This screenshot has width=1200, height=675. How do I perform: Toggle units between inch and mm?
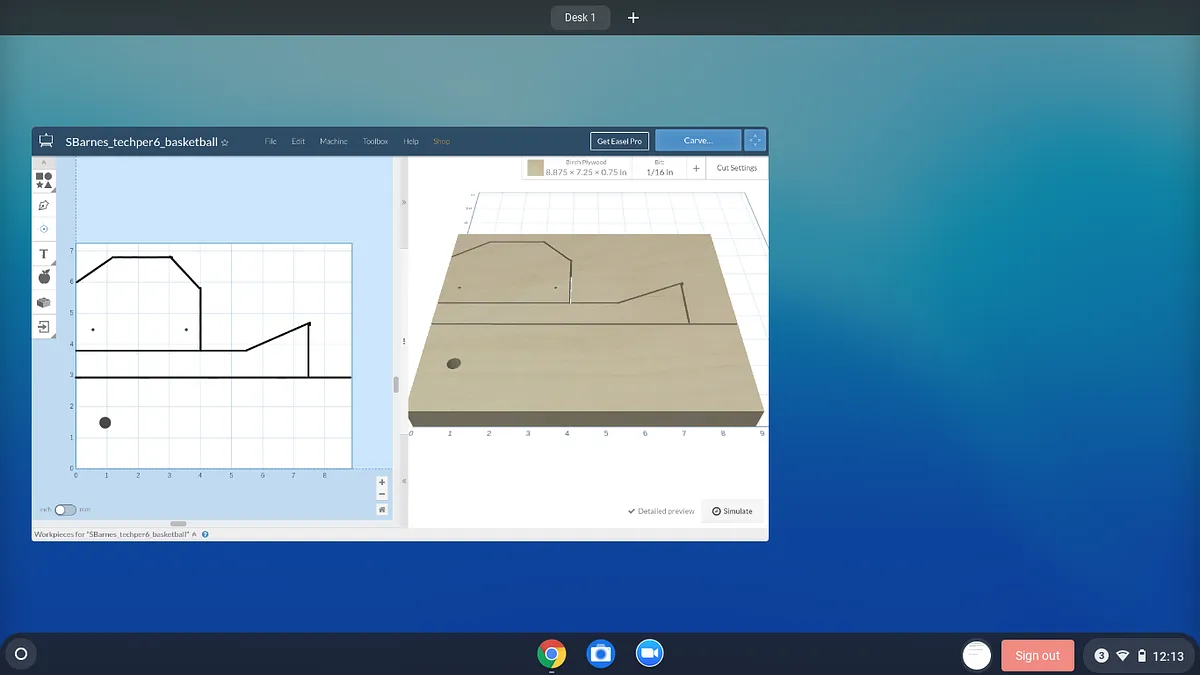[65, 509]
